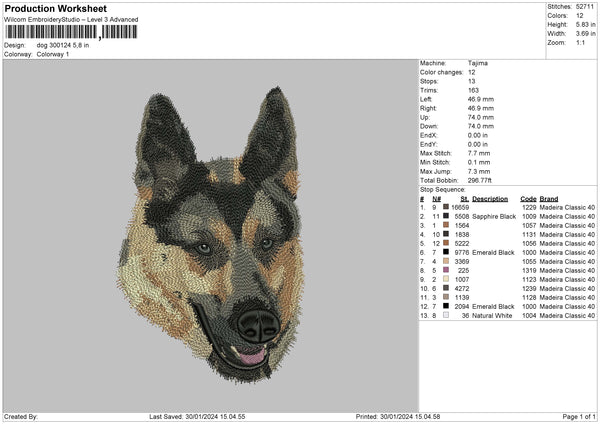Click the Code column header
600x424 pixels.
click(528, 198)
